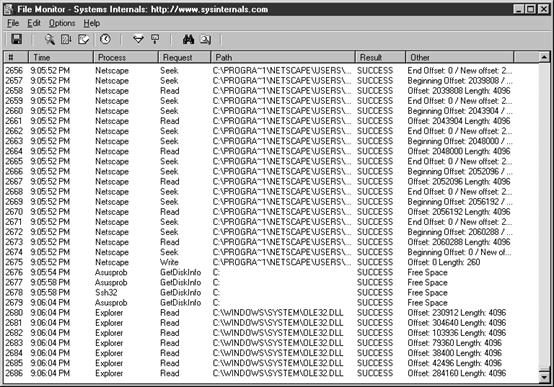
Task: Select row number 2656
Action: coord(14,71)
